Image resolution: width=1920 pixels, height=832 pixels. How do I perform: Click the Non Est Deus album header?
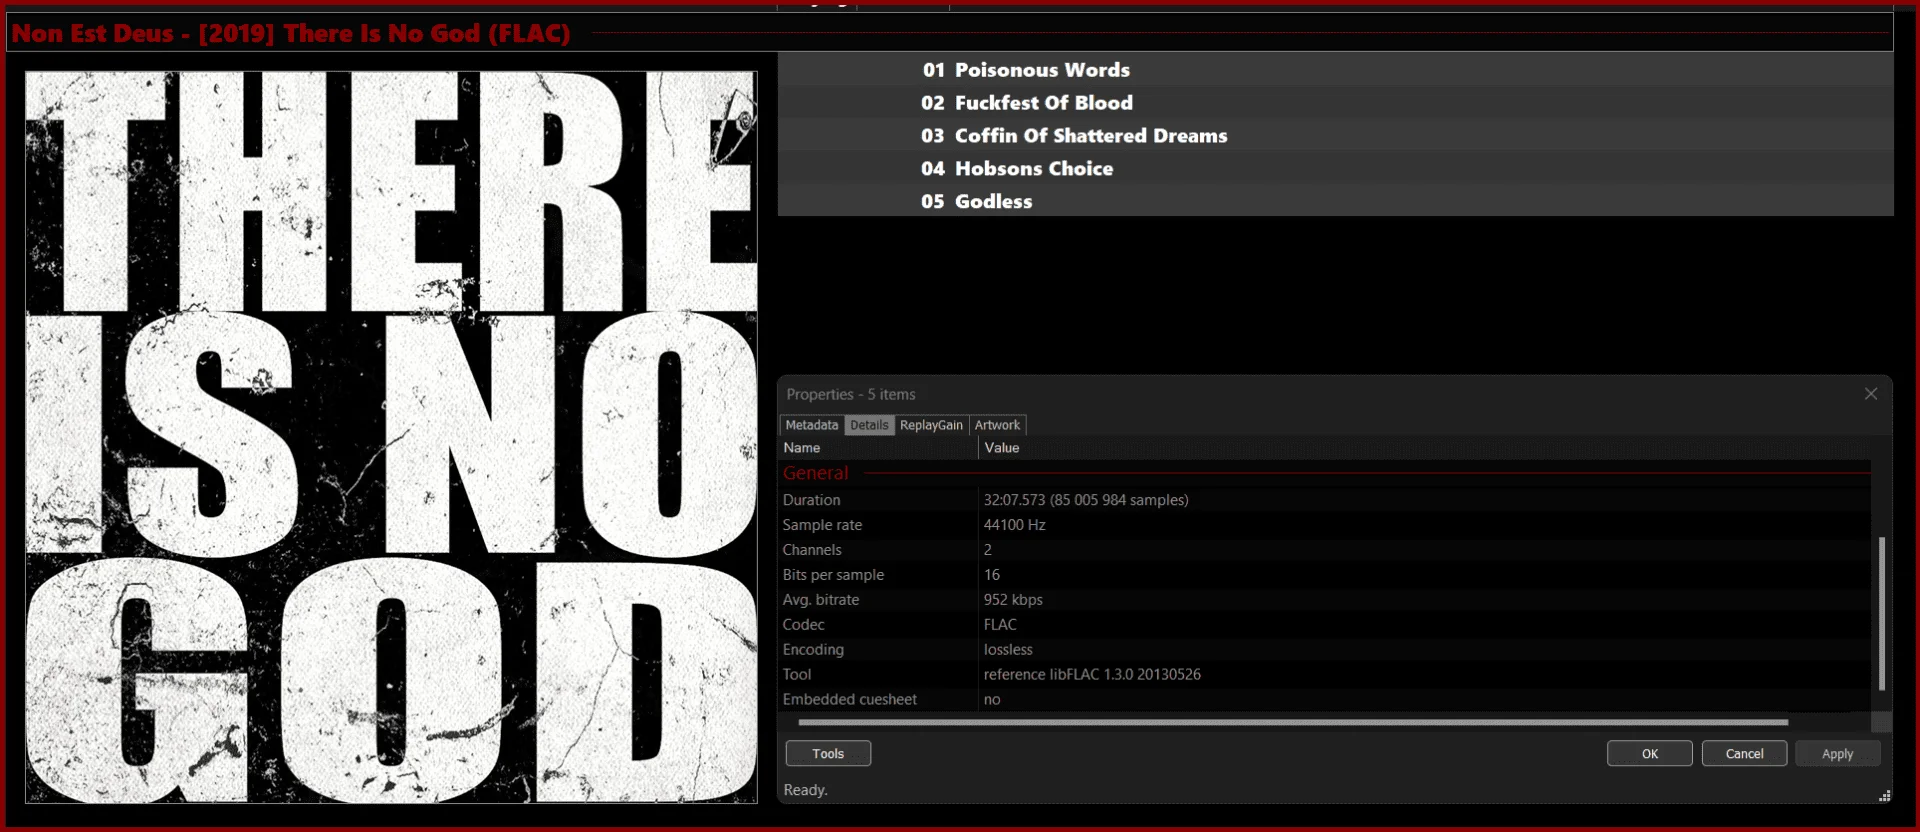(x=949, y=33)
